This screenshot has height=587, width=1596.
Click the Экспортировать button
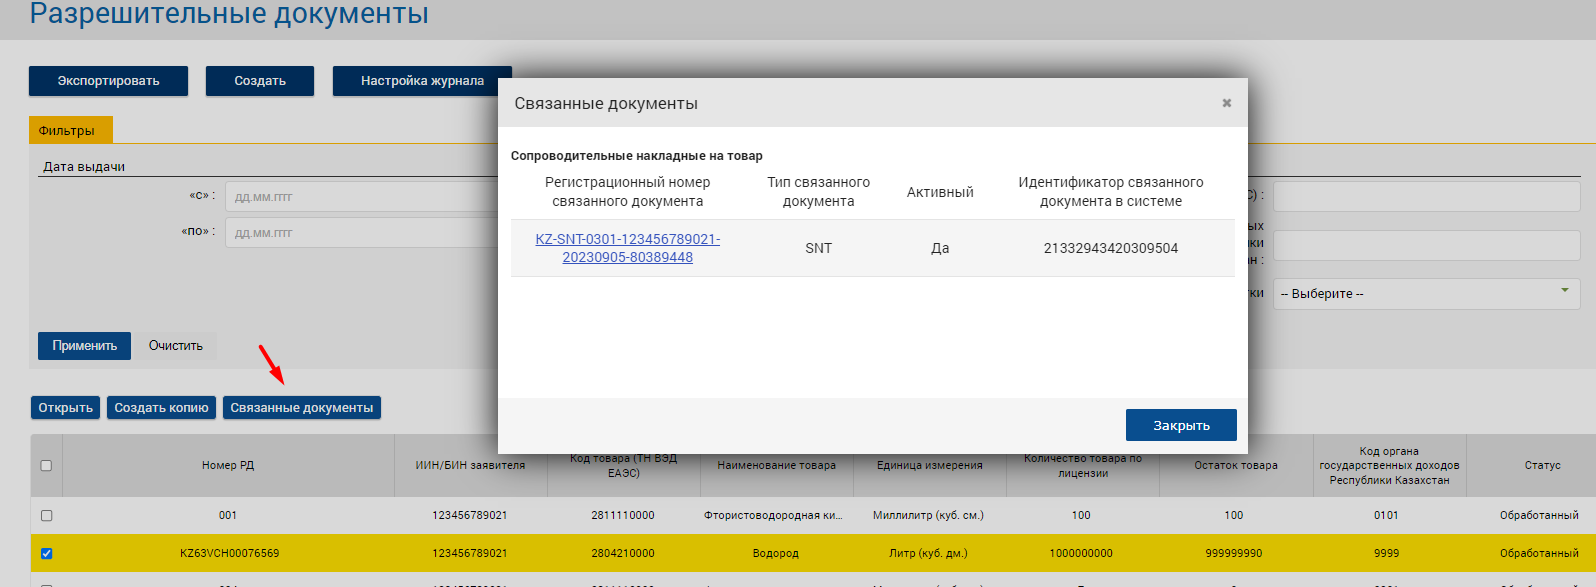tap(108, 81)
